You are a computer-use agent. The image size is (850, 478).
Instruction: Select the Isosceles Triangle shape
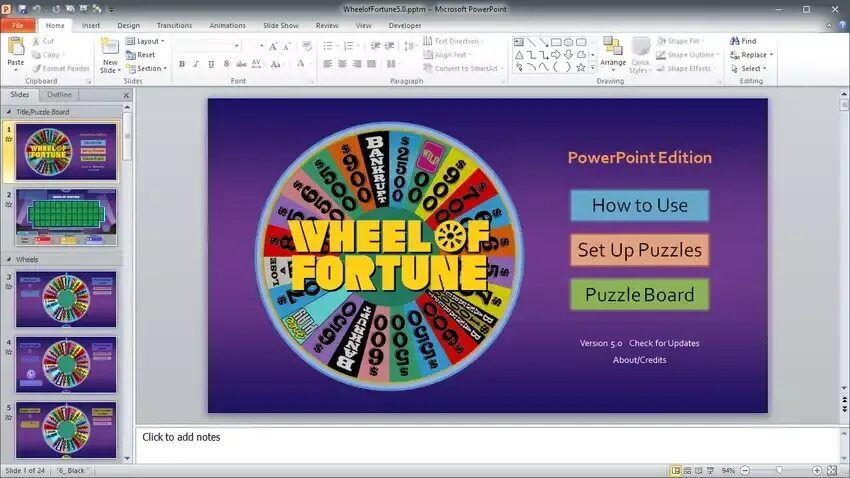519,55
